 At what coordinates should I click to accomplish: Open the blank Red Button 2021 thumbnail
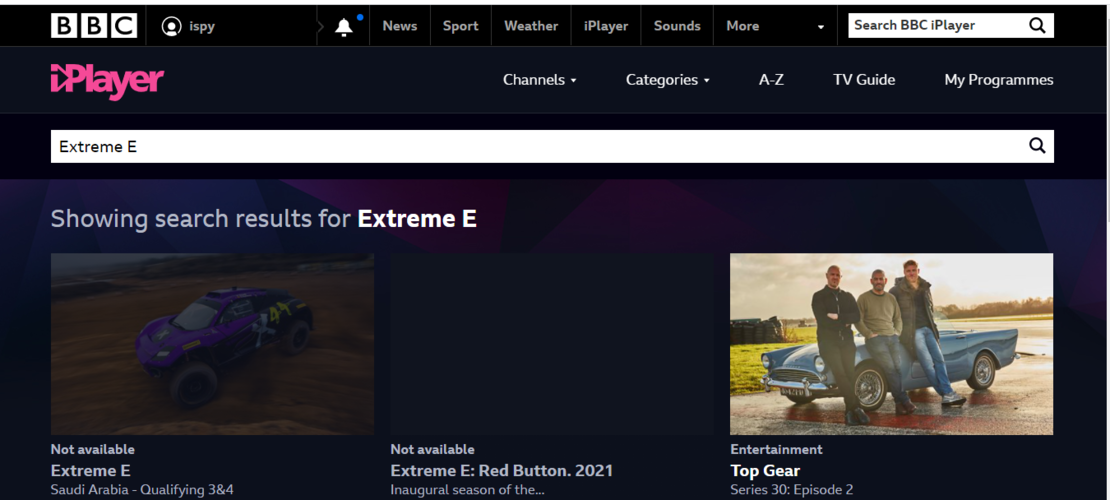point(552,344)
